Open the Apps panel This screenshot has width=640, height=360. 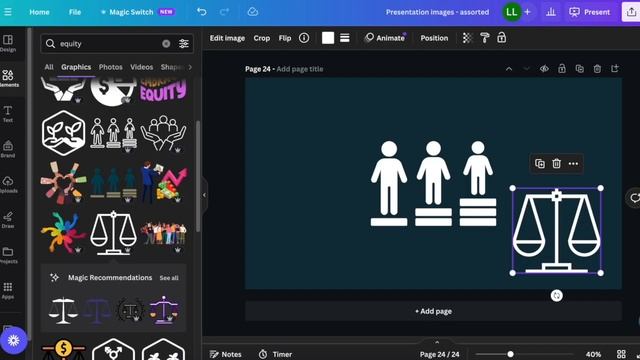(8, 291)
